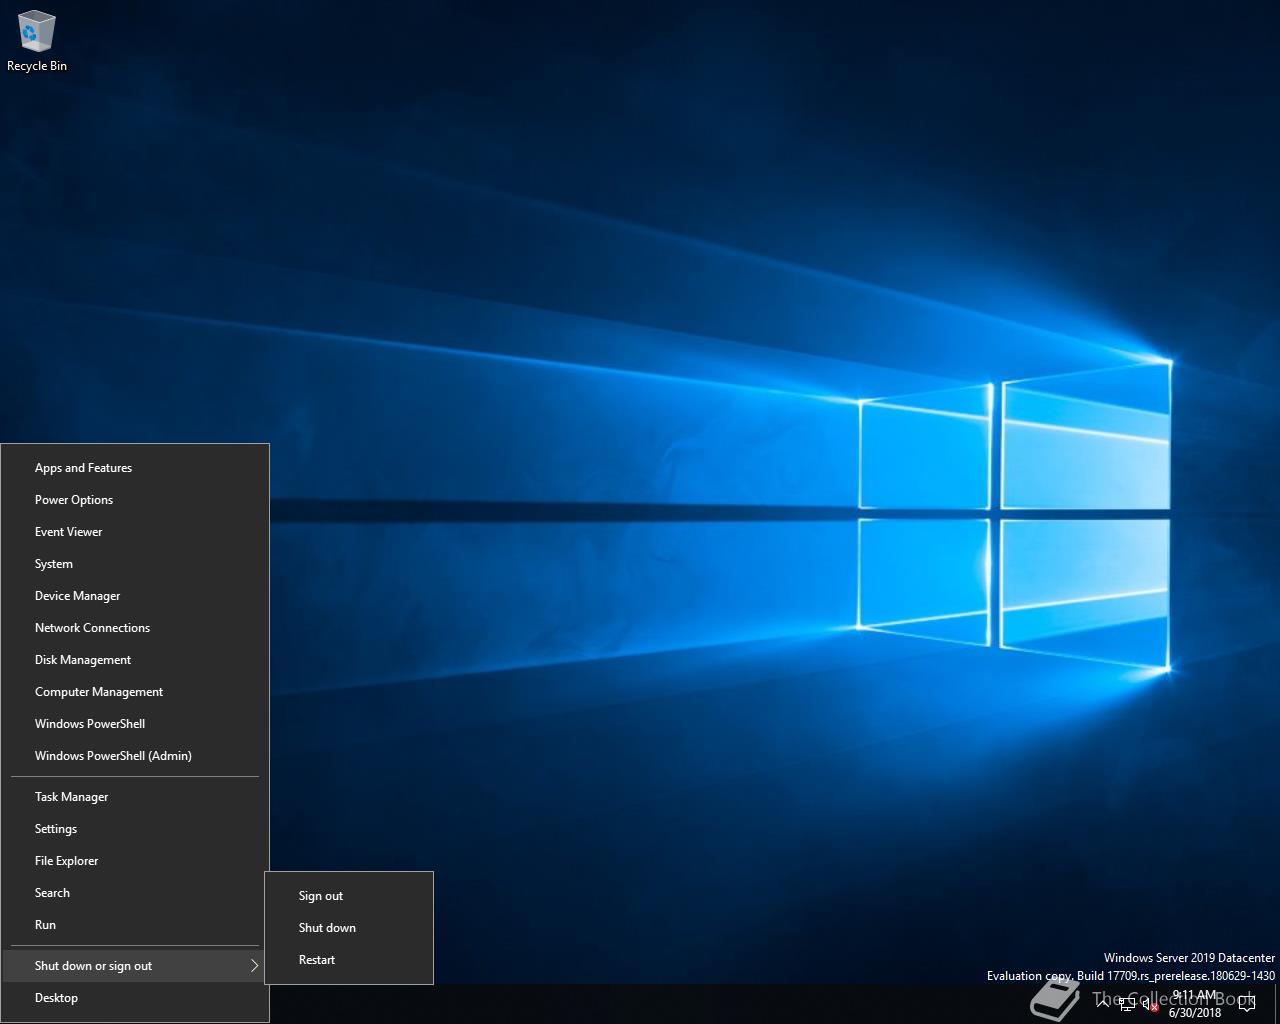Screen dimensions: 1280x1024
Task: Expand the Shut down or sign out submenu arrow
Action: [x=254, y=966]
